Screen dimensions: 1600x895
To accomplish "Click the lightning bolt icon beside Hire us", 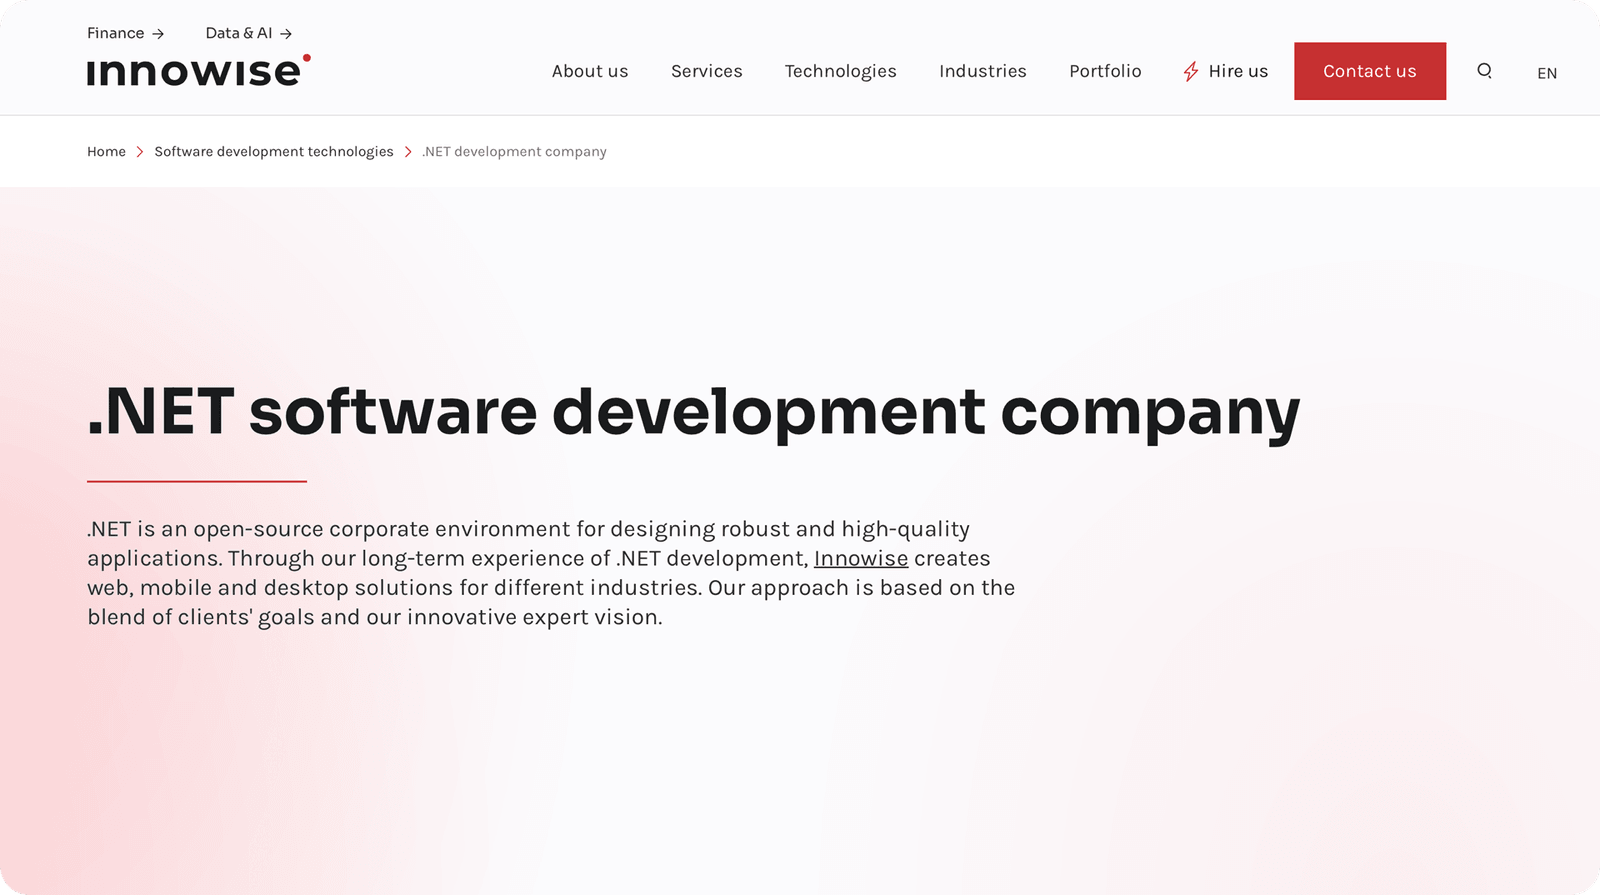I will [1190, 71].
